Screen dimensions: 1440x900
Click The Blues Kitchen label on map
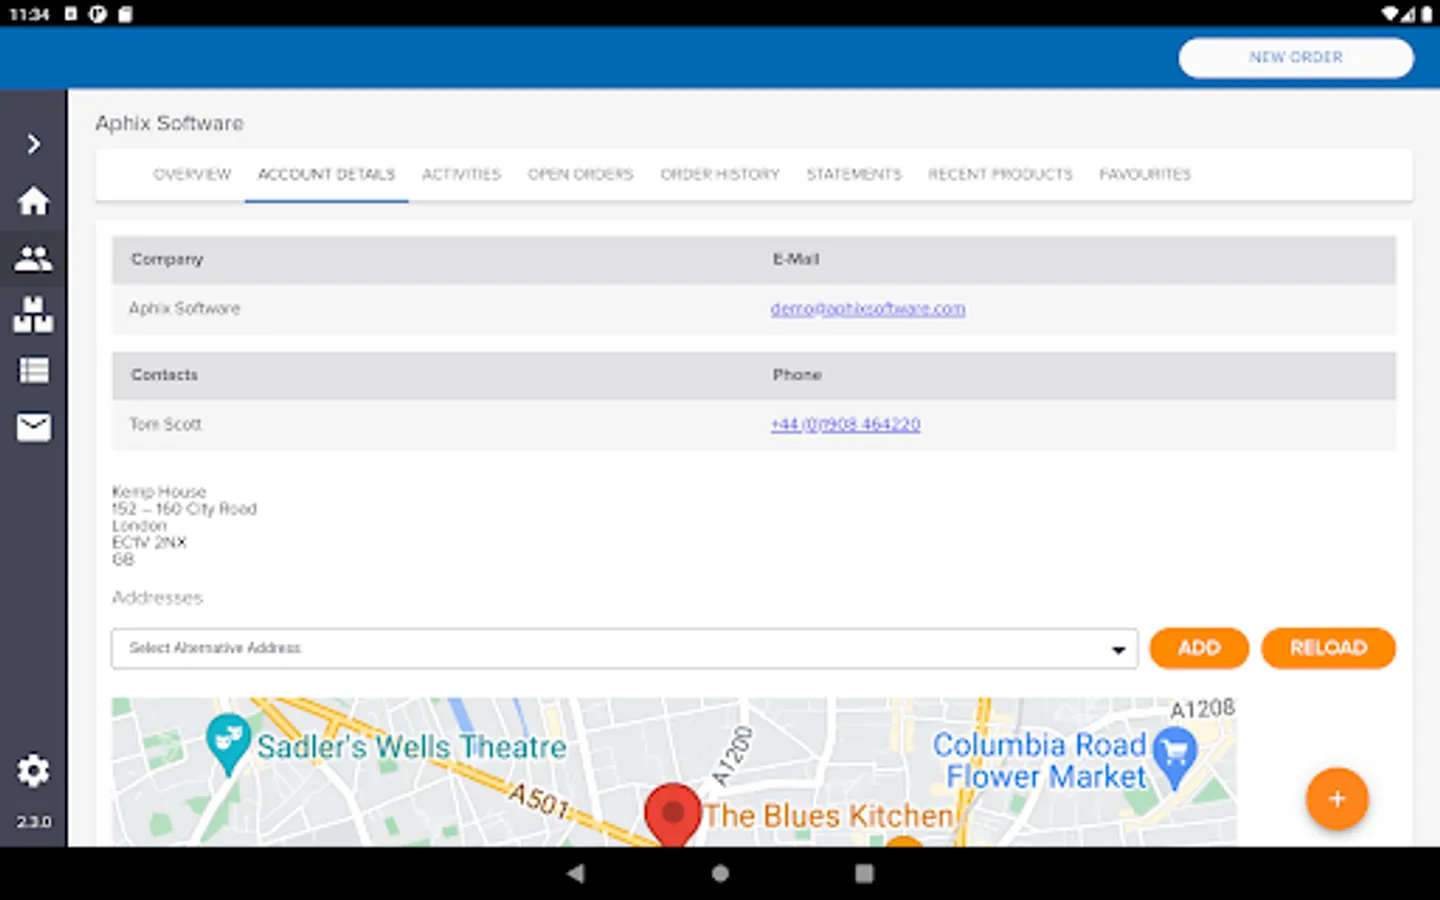coord(828,816)
